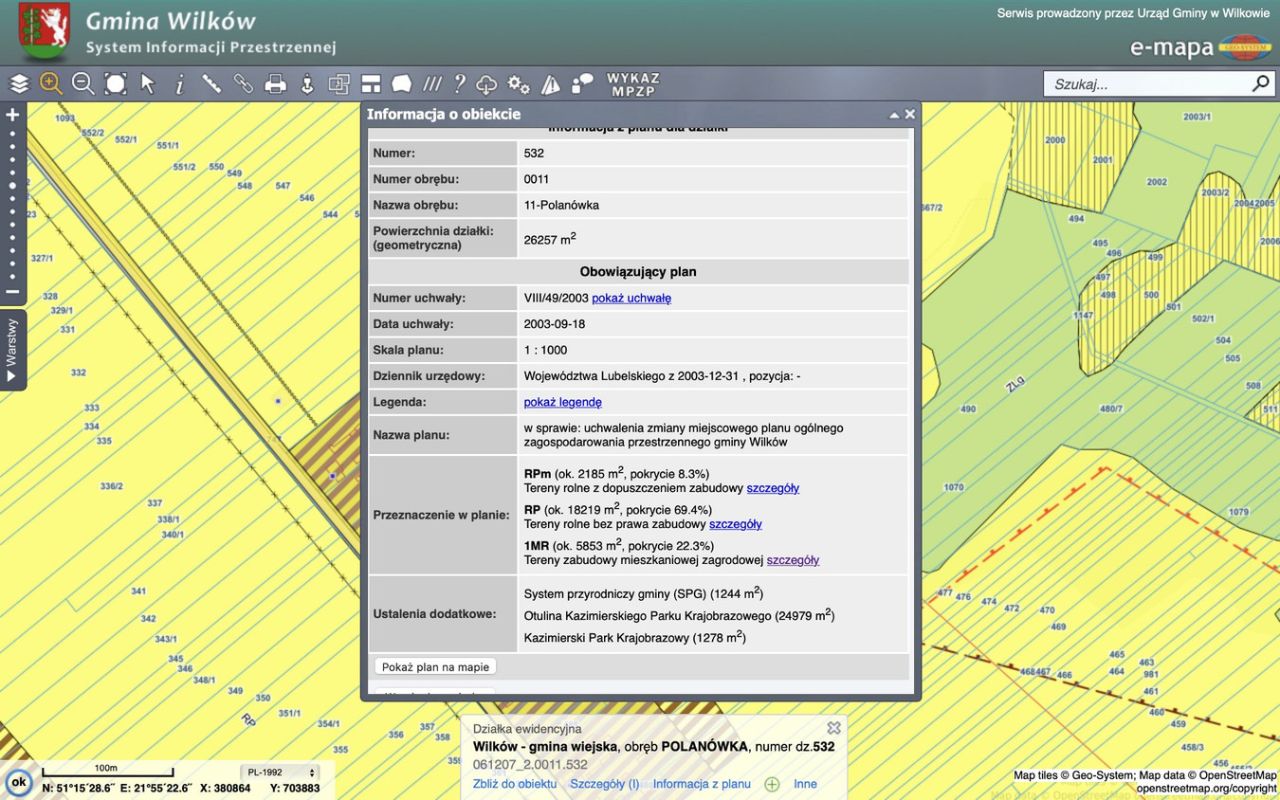Click the printer icon to print map
Image resolution: width=1280 pixels, height=800 pixels.
tap(275, 84)
